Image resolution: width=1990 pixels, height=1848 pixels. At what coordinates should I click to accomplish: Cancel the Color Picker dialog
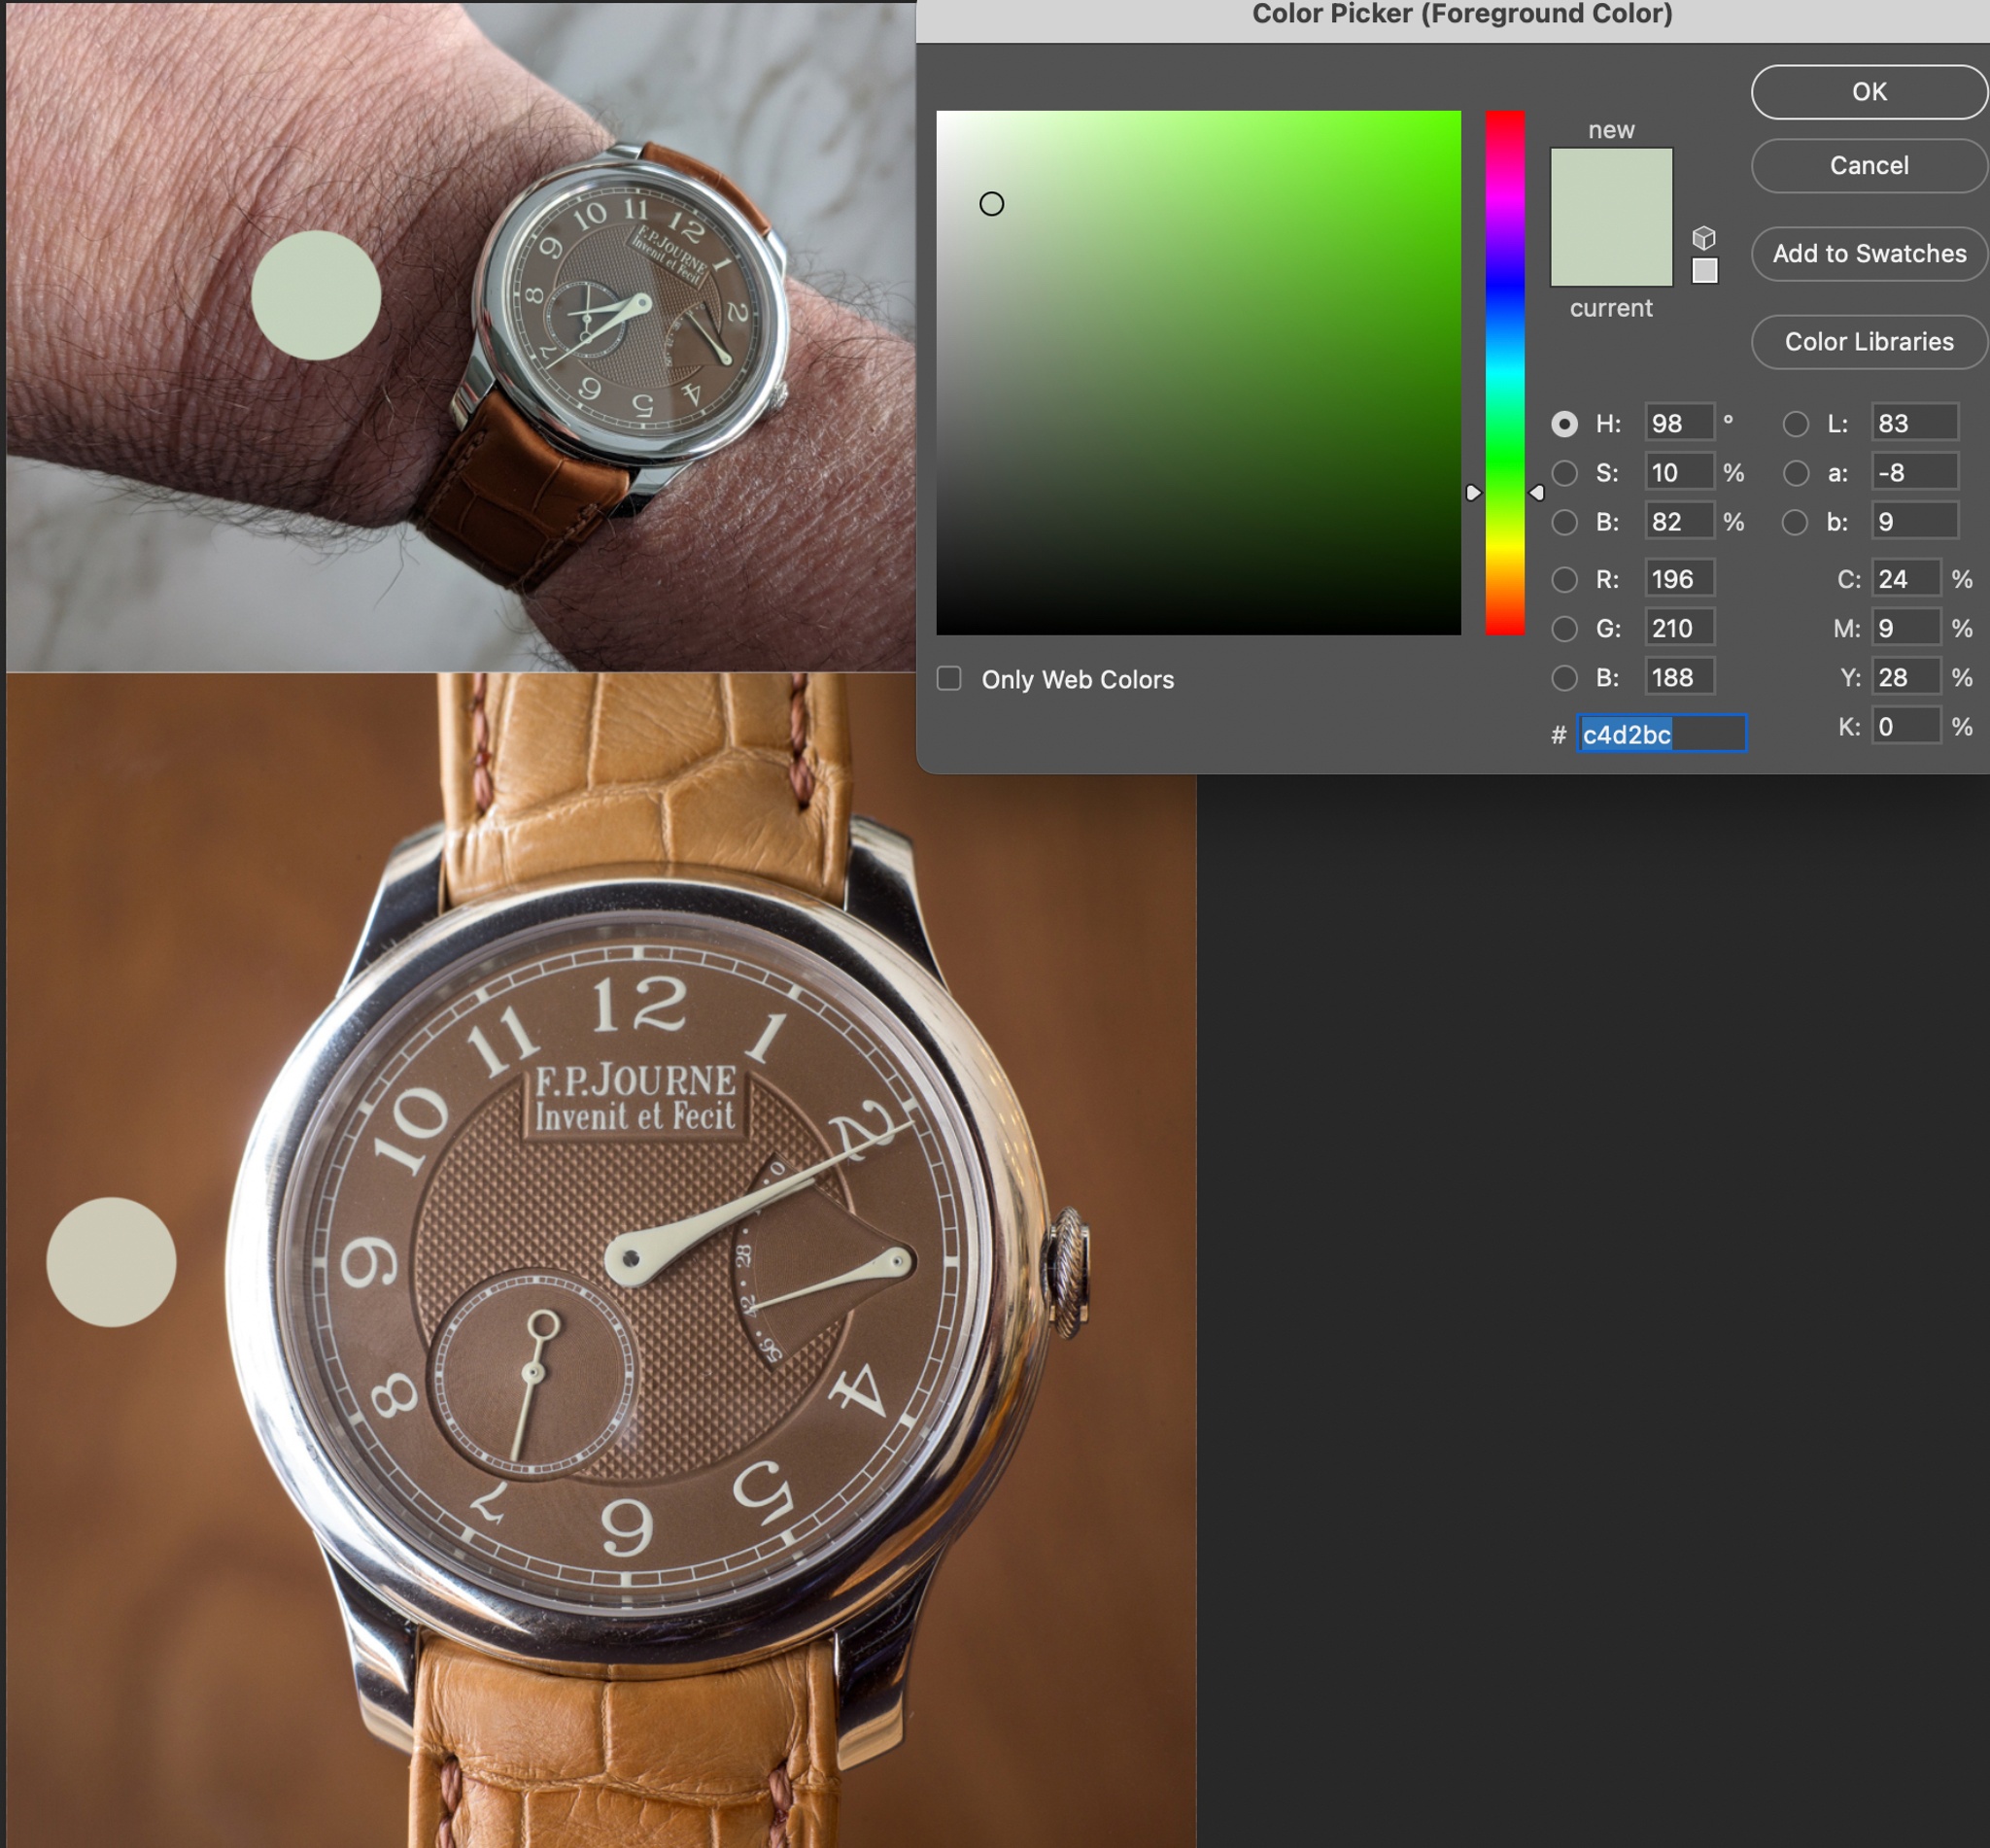[1867, 165]
